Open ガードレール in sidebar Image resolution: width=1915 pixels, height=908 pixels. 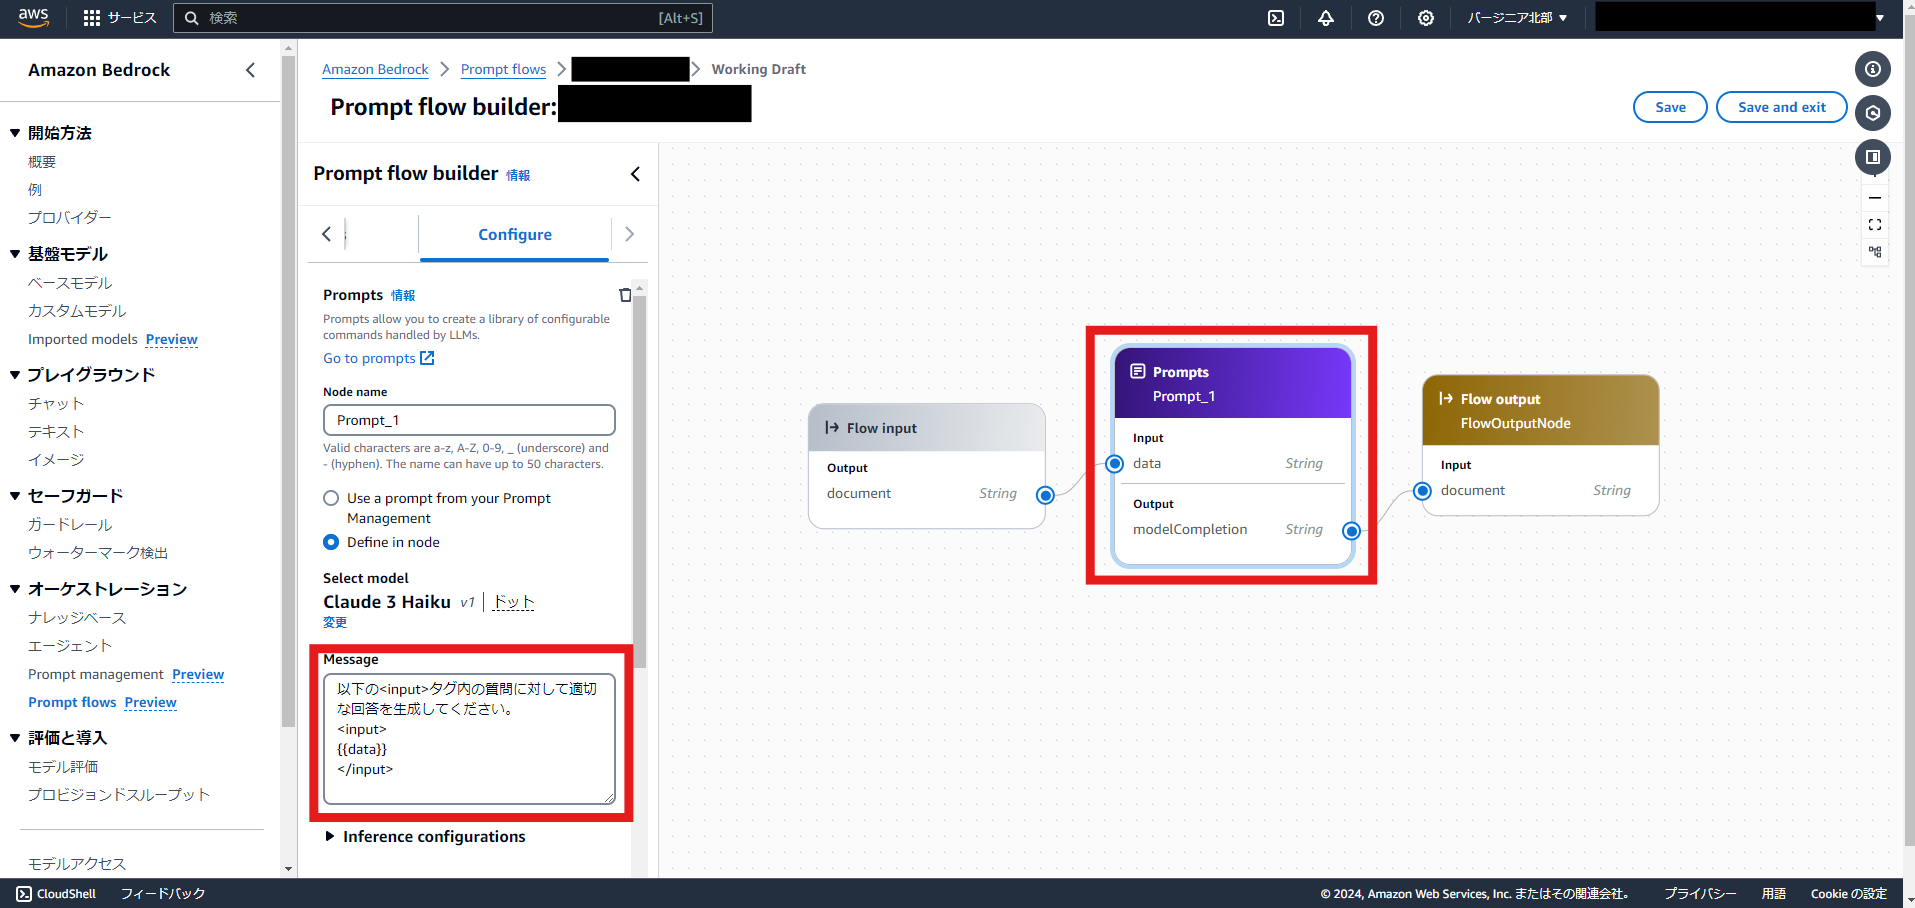[x=70, y=524]
